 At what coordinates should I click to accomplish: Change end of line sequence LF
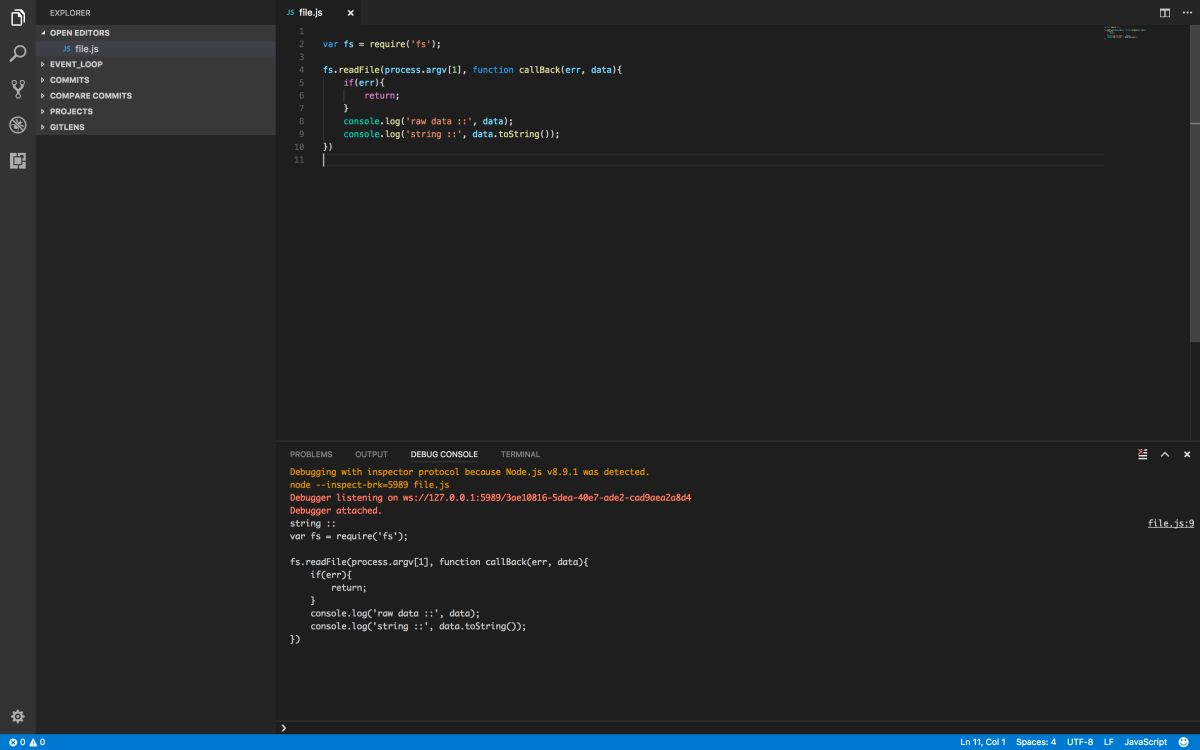point(1109,742)
